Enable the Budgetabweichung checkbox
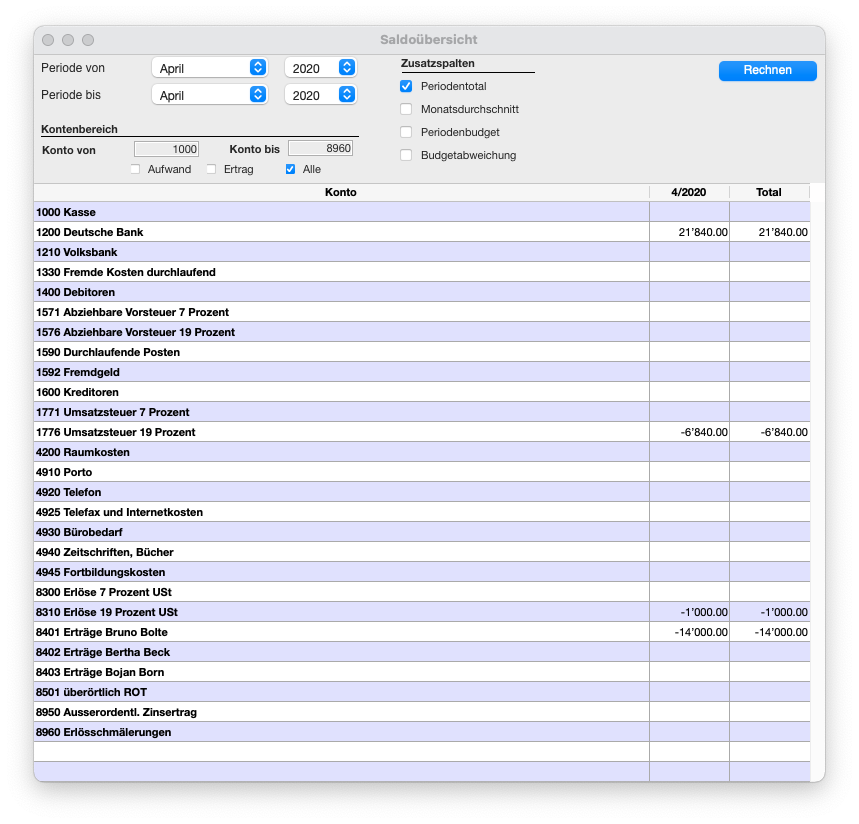 pyautogui.click(x=406, y=155)
